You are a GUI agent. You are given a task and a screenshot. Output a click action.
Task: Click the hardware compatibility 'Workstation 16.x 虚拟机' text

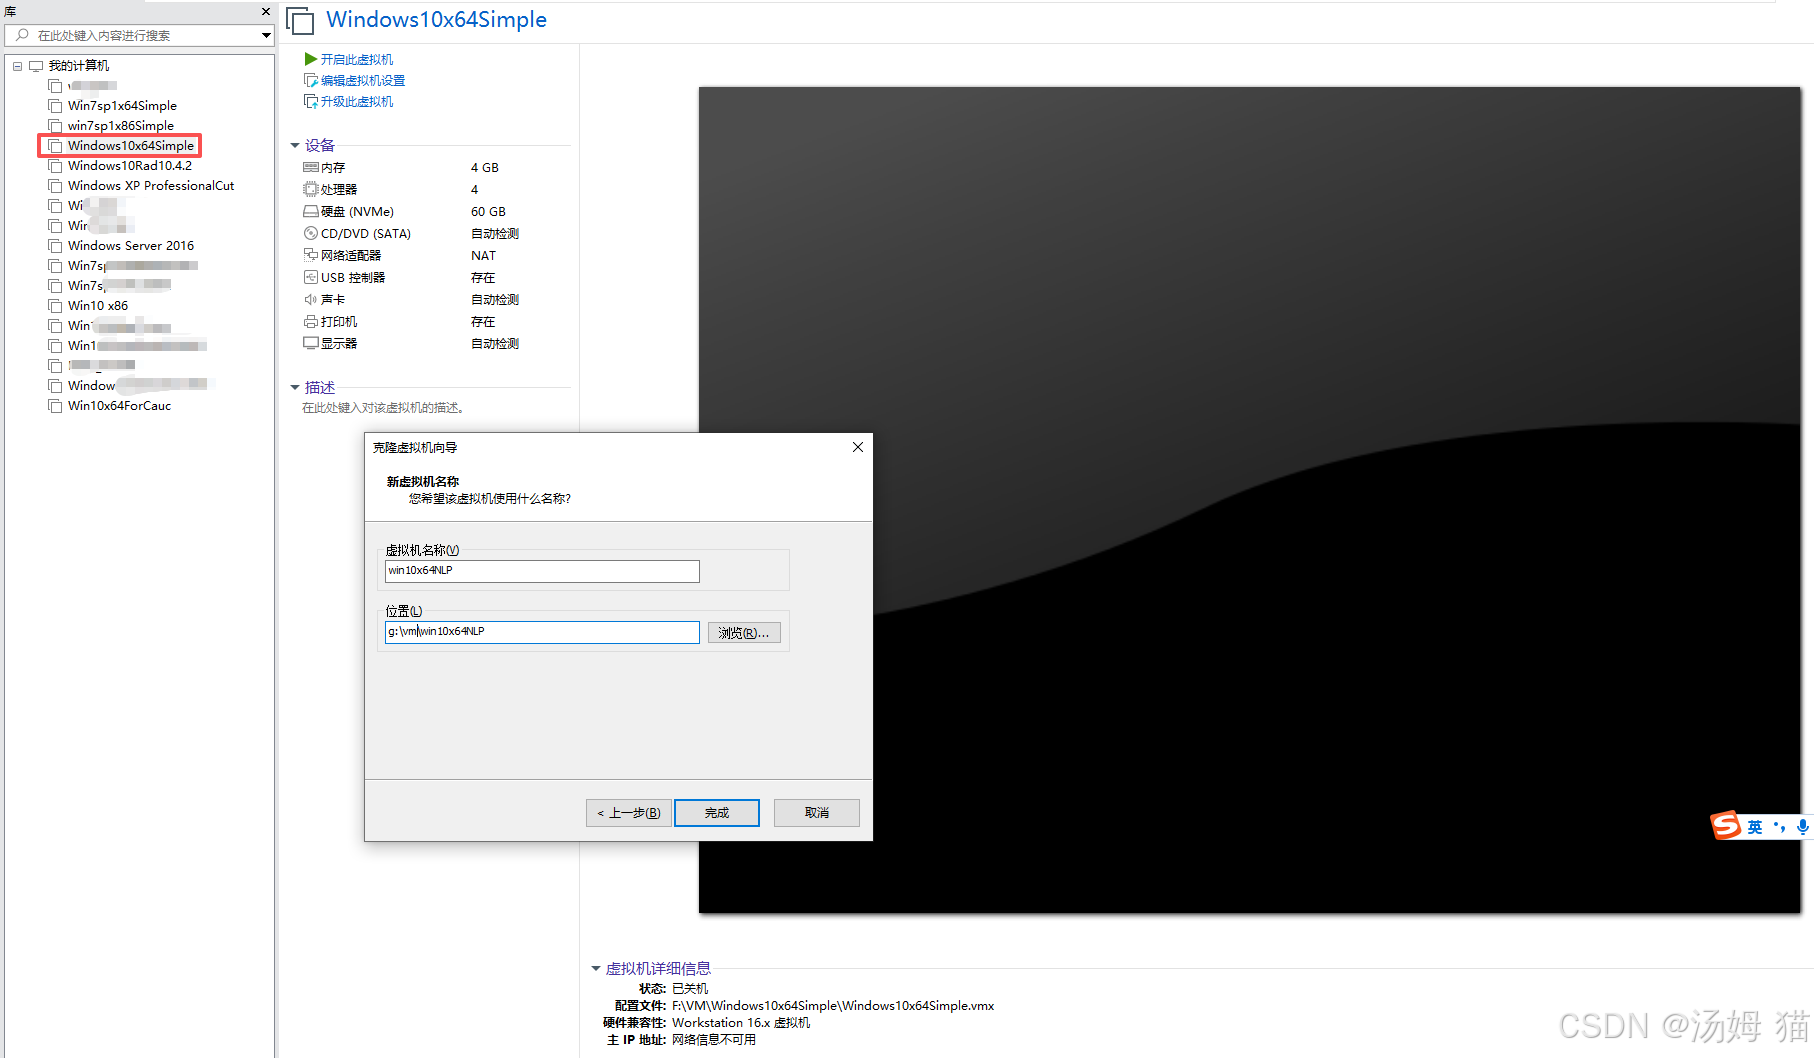pos(741,1023)
